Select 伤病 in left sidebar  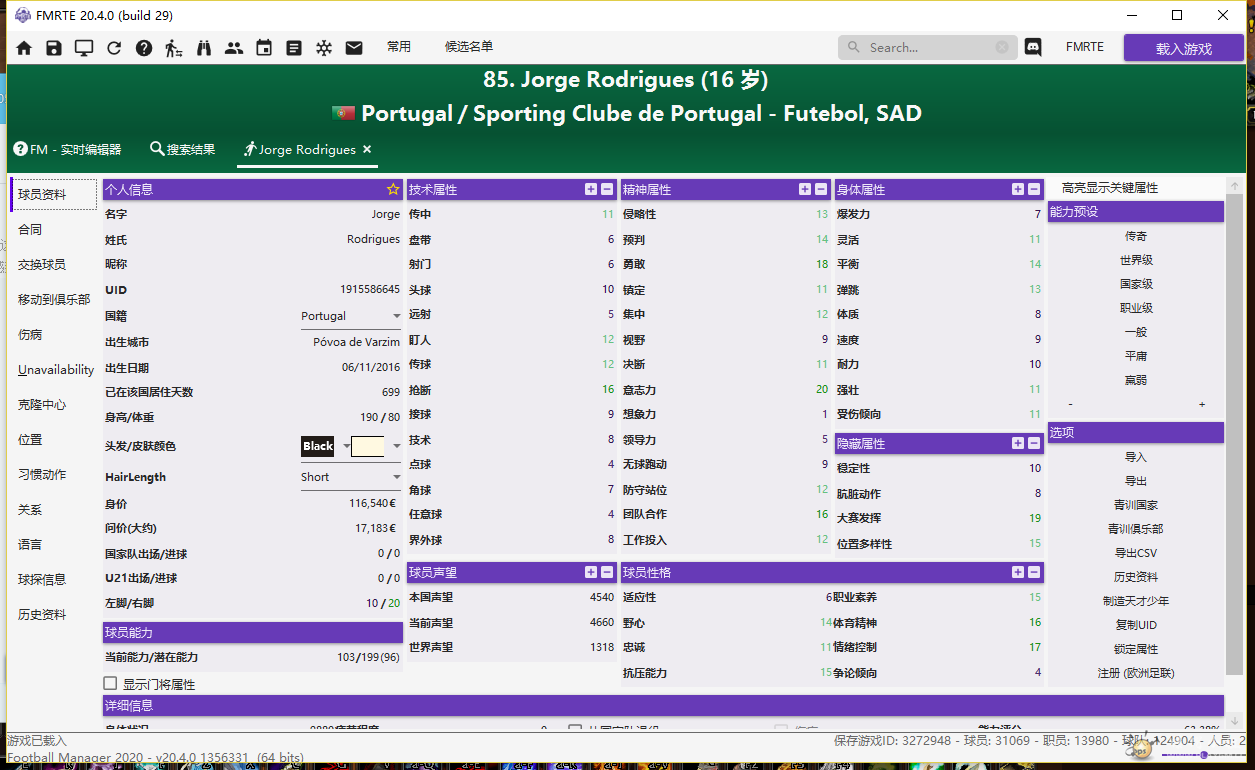(x=30, y=334)
